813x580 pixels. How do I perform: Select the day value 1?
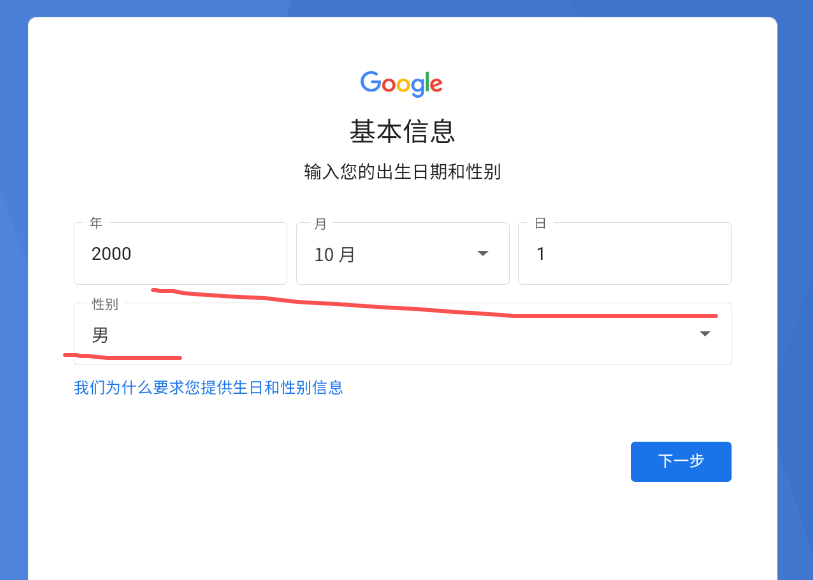click(x=540, y=255)
